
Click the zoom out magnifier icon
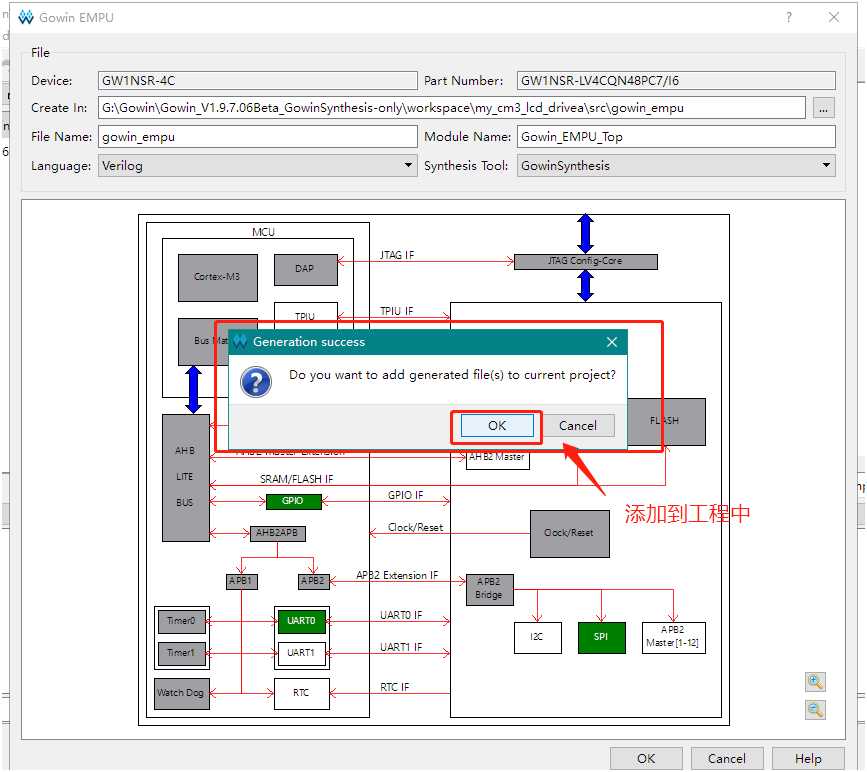pyautogui.click(x=815, y=709)
